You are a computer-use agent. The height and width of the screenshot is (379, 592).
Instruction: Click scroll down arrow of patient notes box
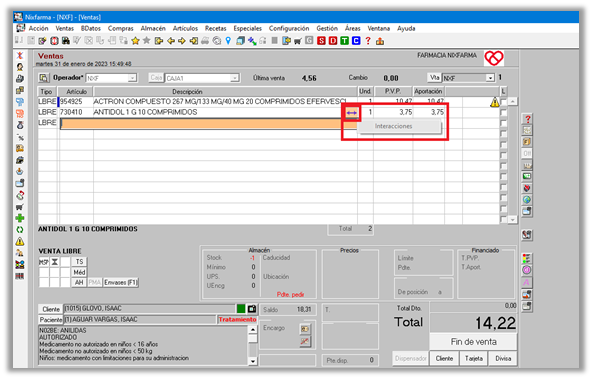253,361
